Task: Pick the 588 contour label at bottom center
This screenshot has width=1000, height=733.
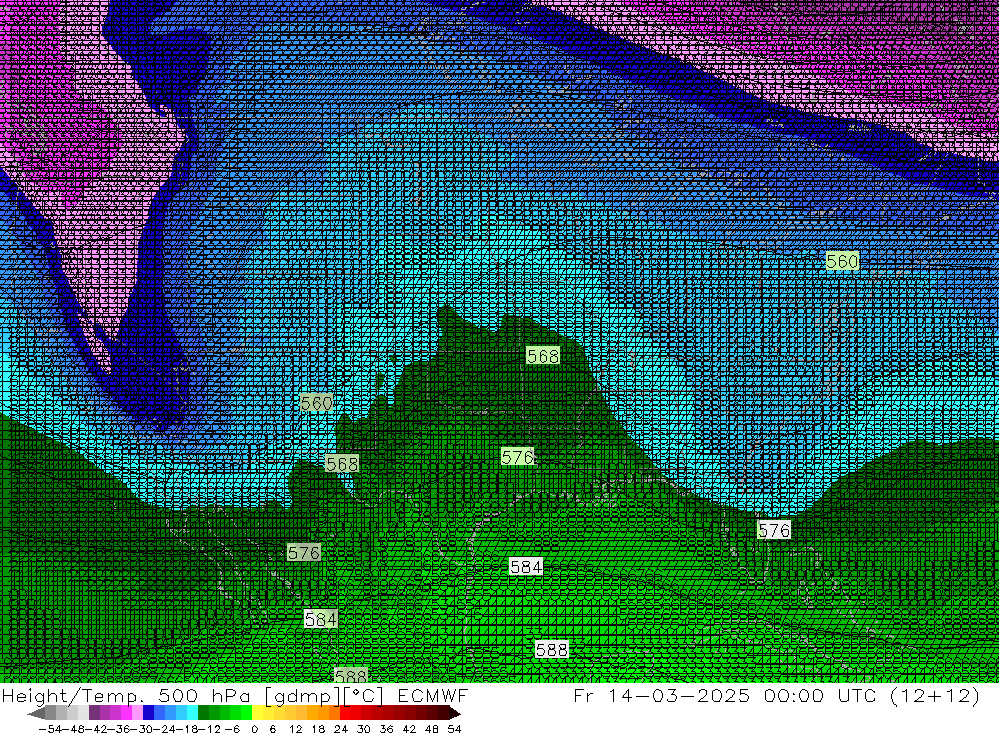Action: [x=551, y=649]
